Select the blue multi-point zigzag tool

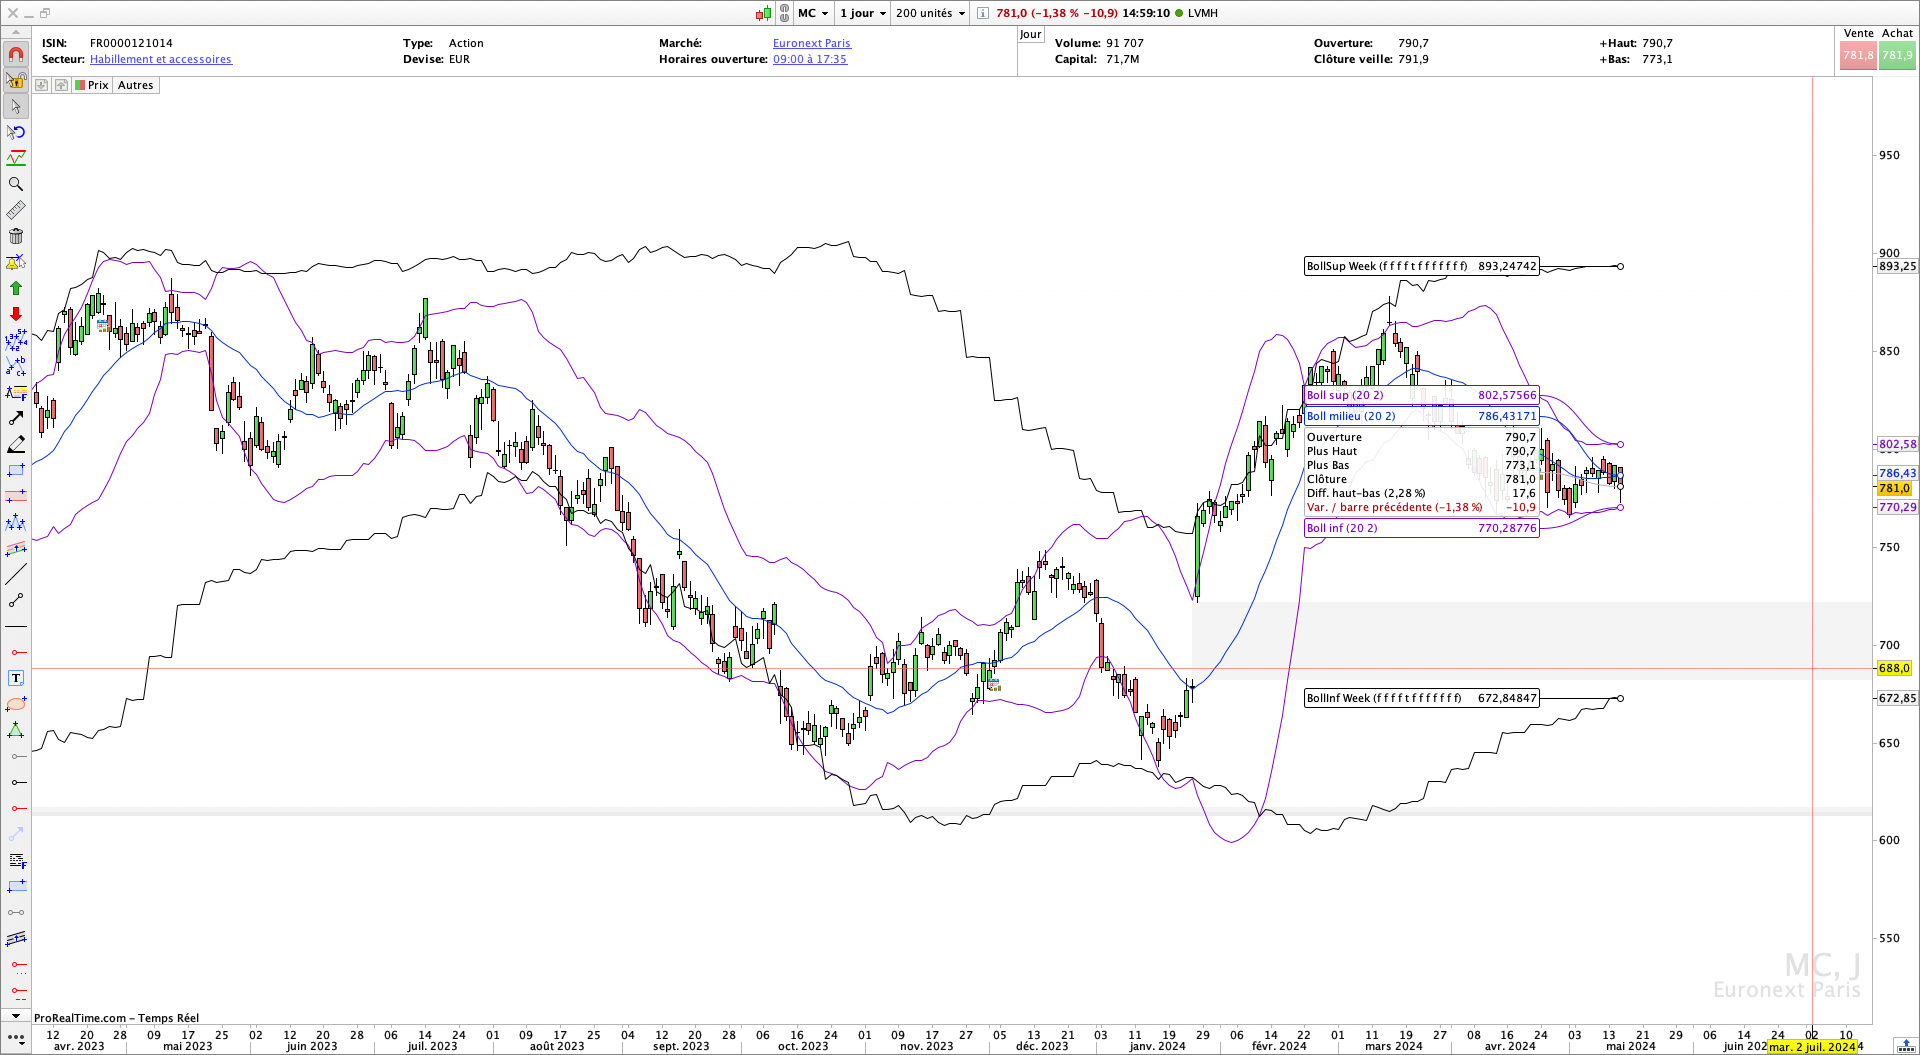(16, 522)
